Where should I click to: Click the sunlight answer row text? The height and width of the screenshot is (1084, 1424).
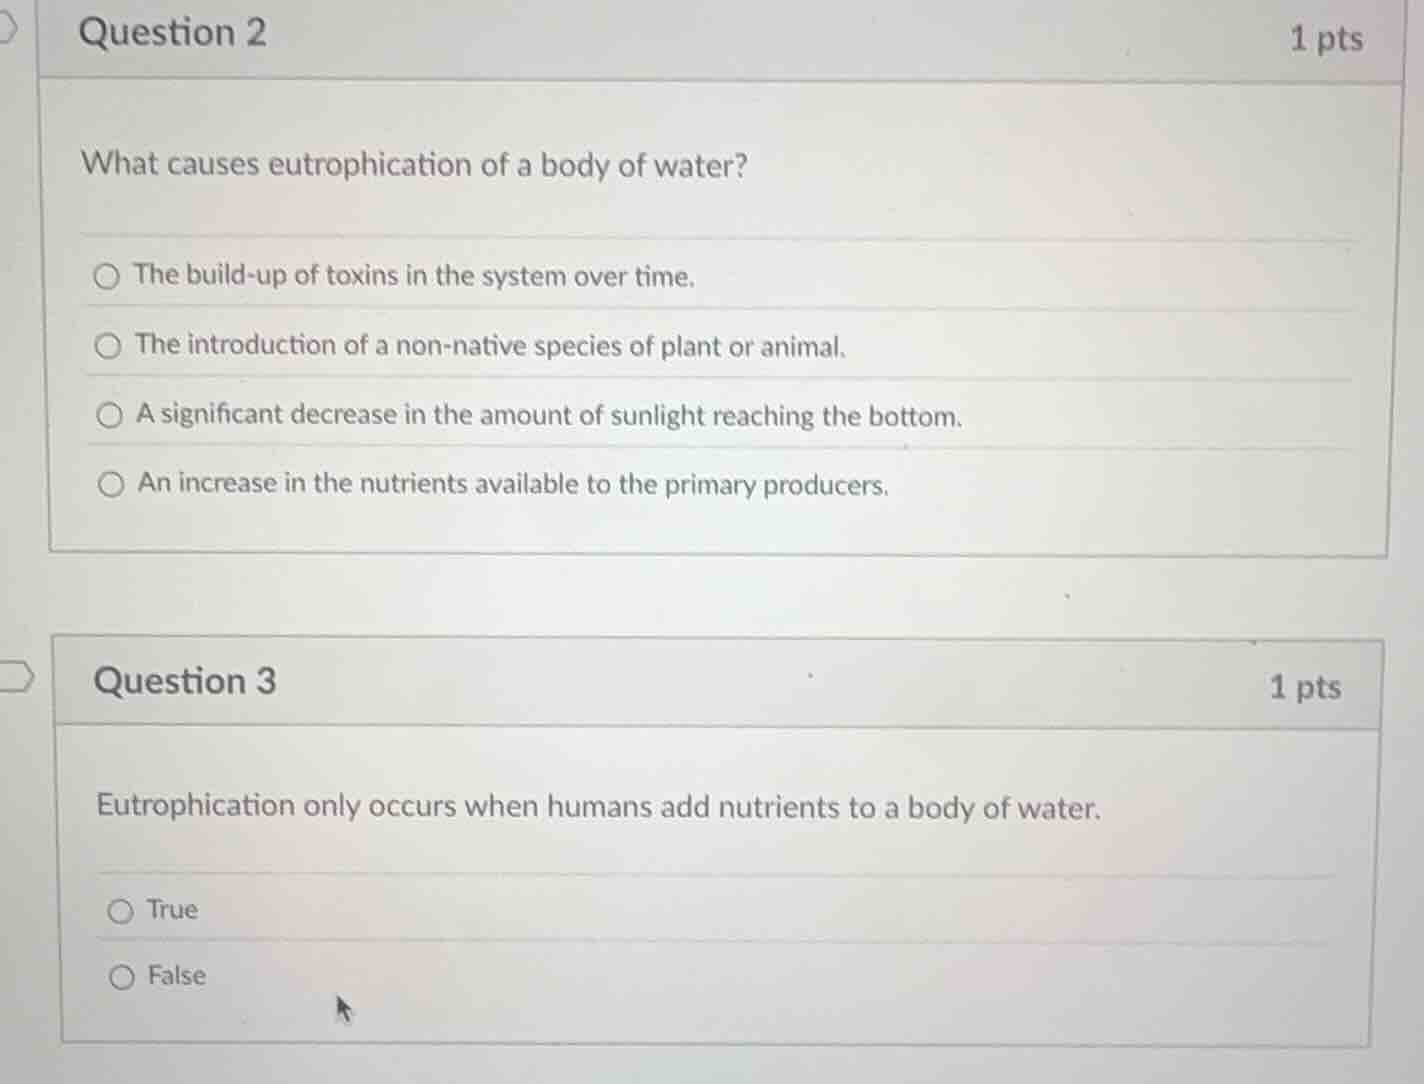pos(548,416)
